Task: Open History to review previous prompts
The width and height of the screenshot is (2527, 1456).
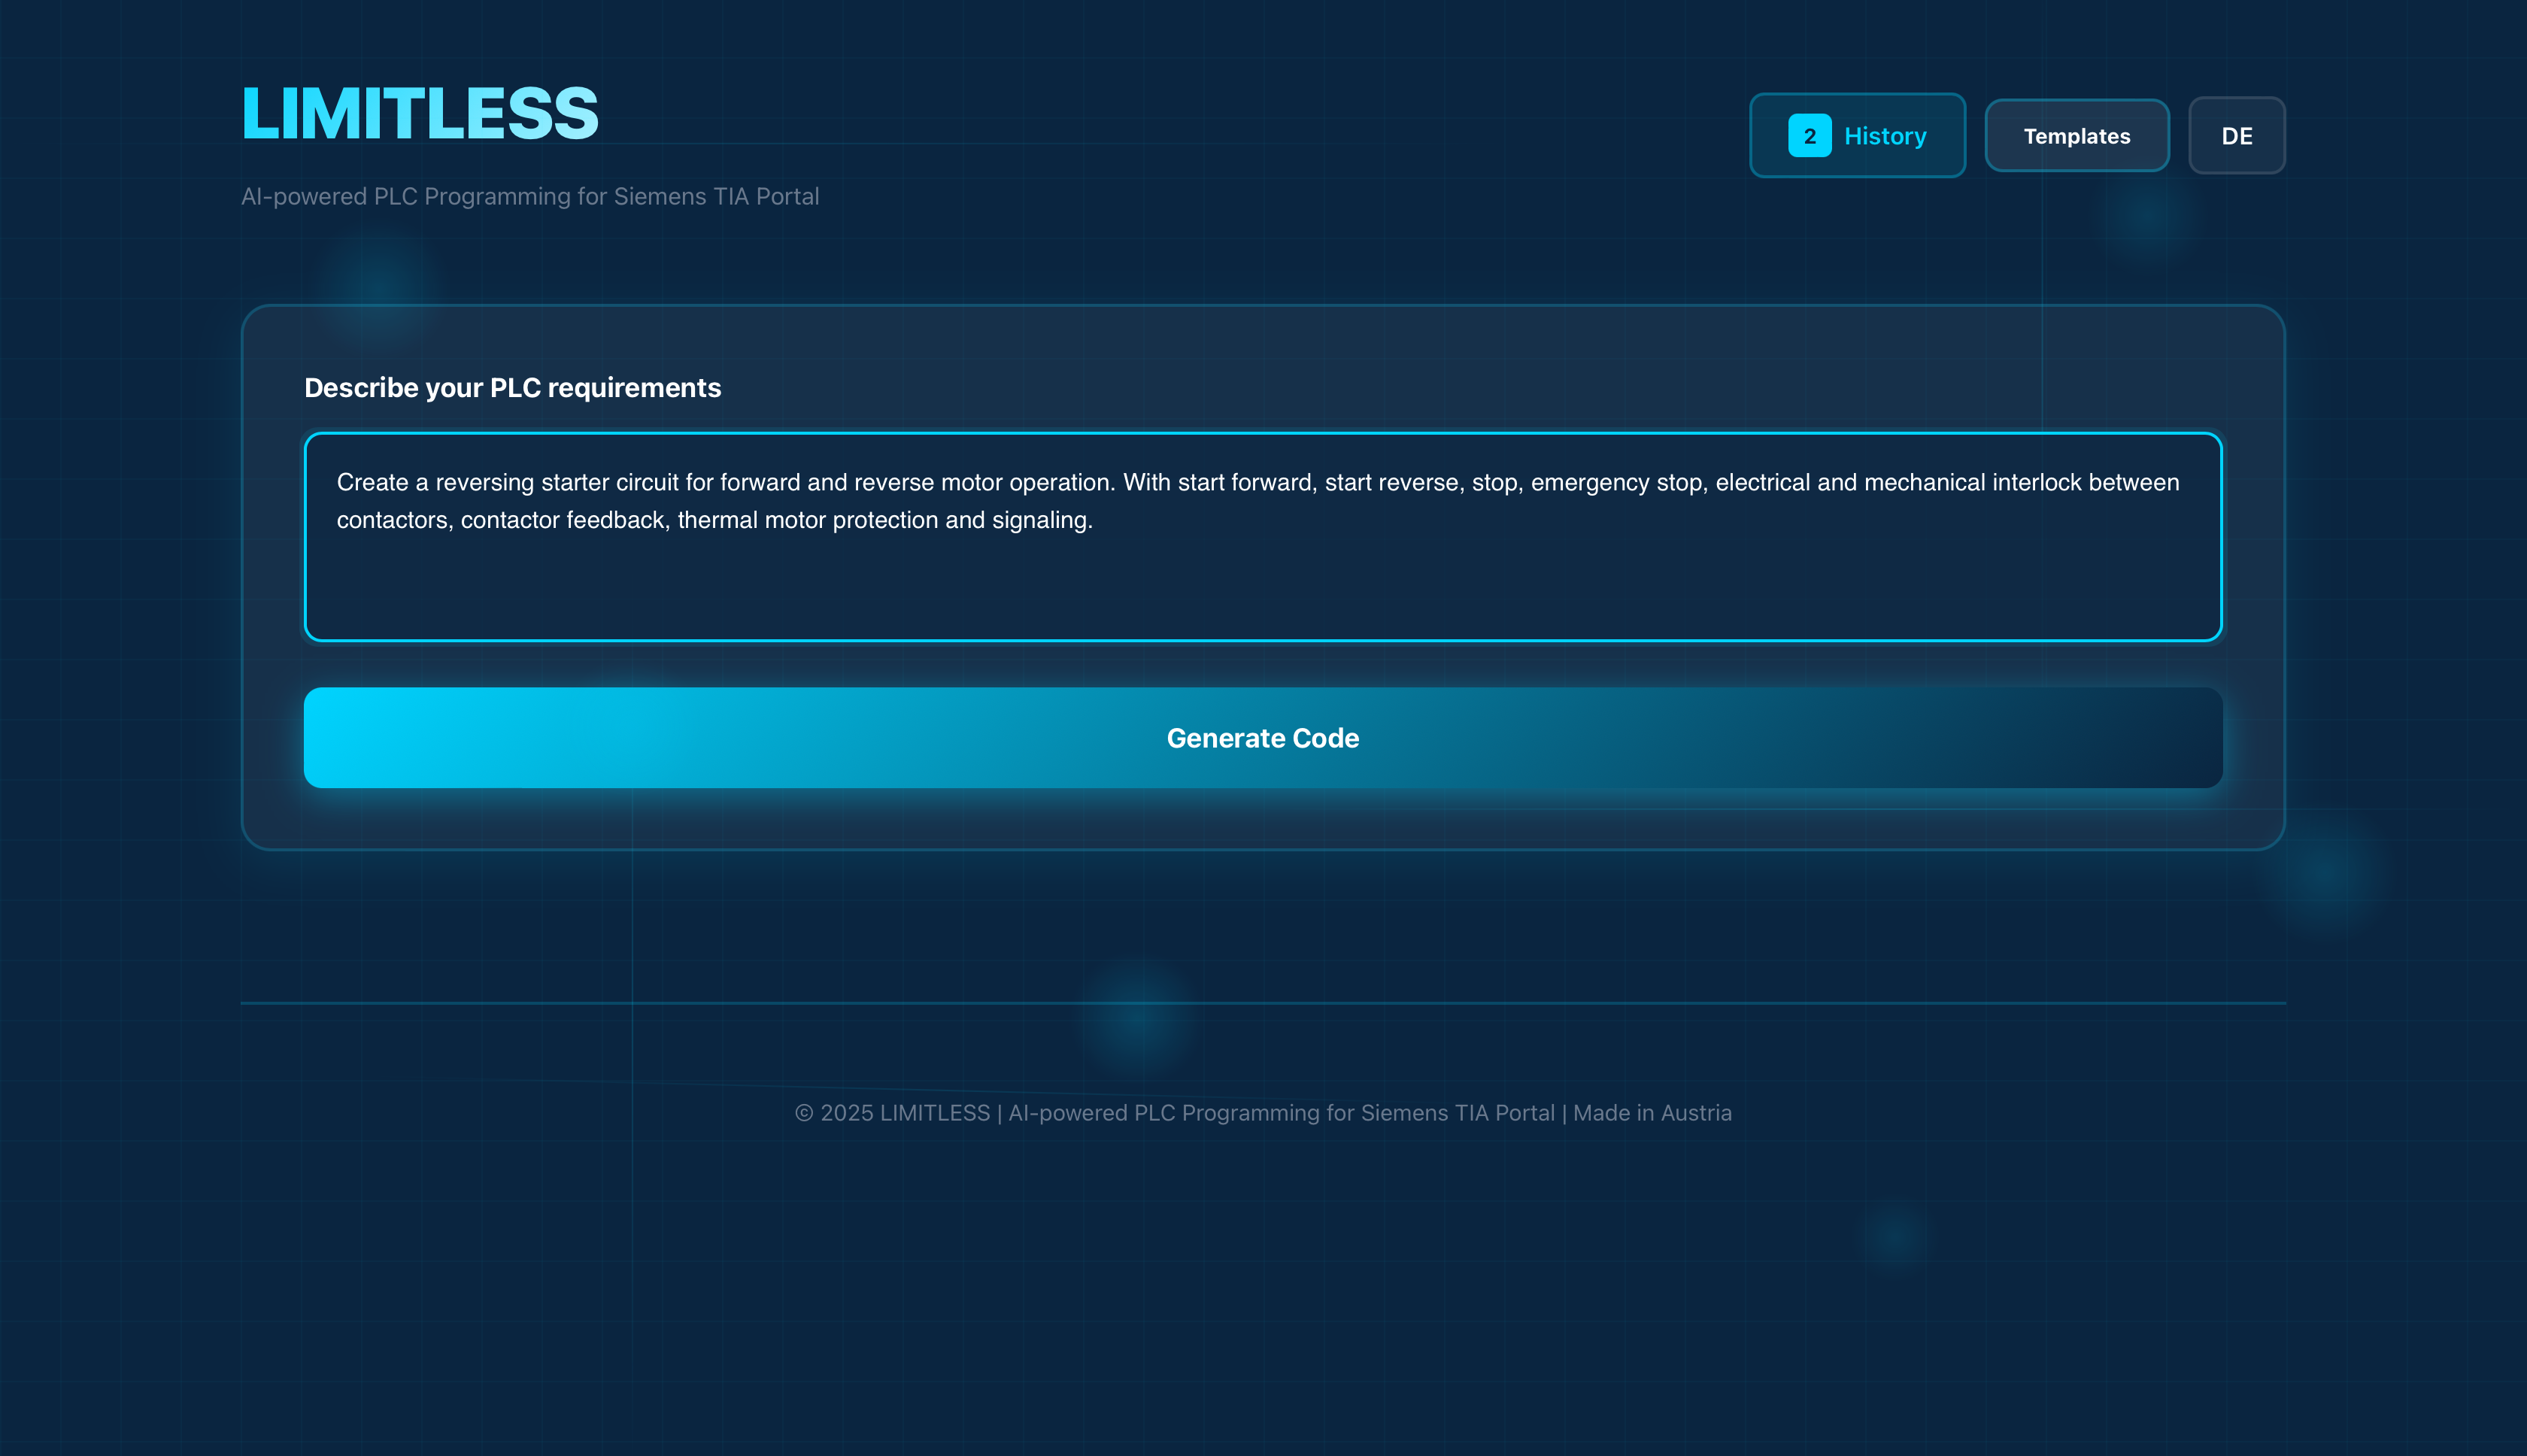Action: pos(1884,135)
